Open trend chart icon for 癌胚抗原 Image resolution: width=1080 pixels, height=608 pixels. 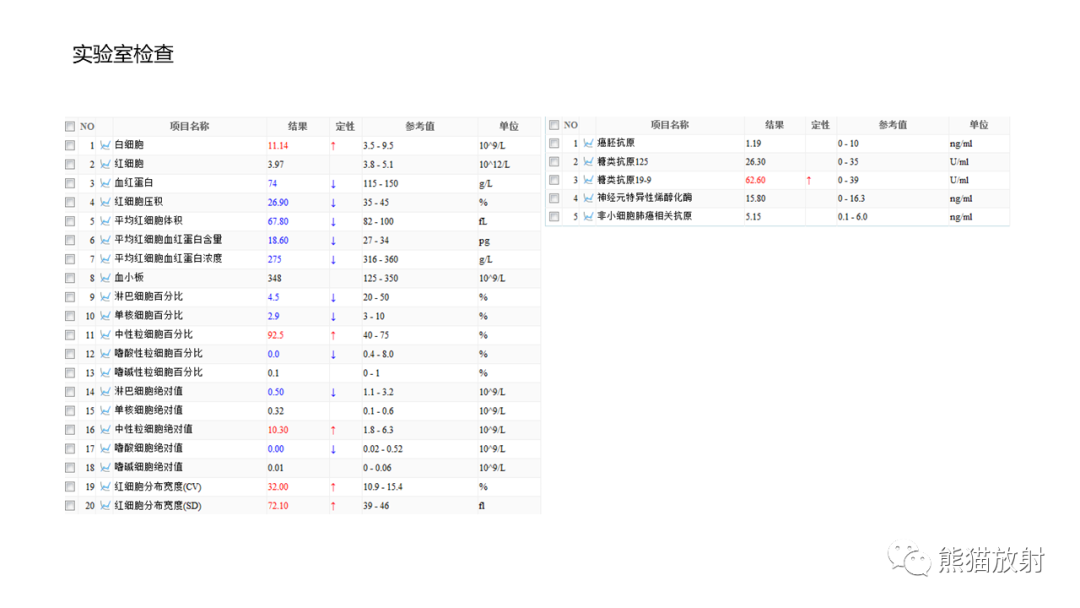tap(589, 143)
